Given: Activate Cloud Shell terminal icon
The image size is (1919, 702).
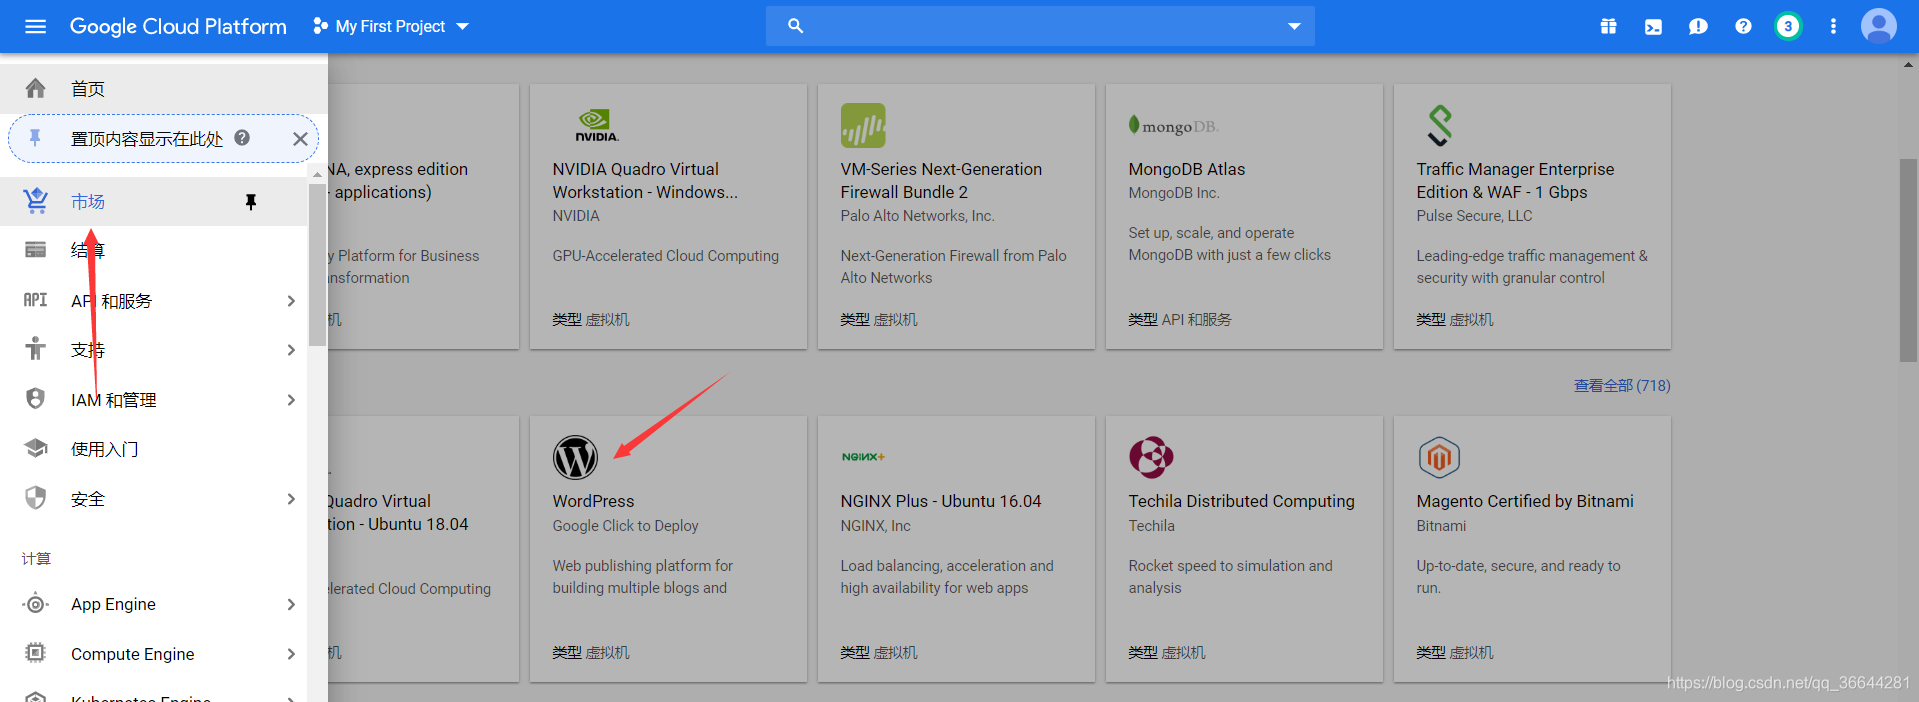Looking at the screenshot, I should 1653,26.
